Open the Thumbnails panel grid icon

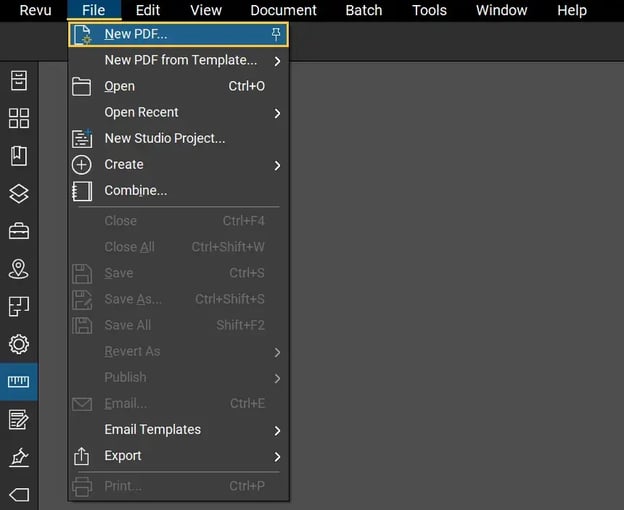pos(19,118)
